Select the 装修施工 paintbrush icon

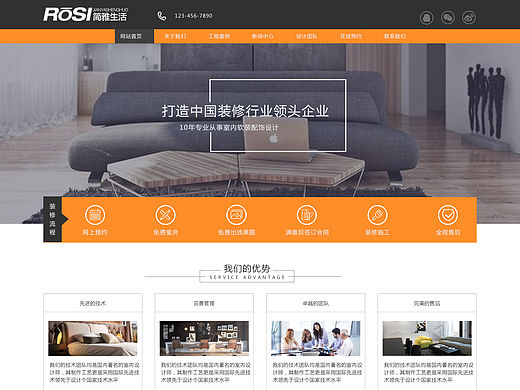tap(377, 215)
